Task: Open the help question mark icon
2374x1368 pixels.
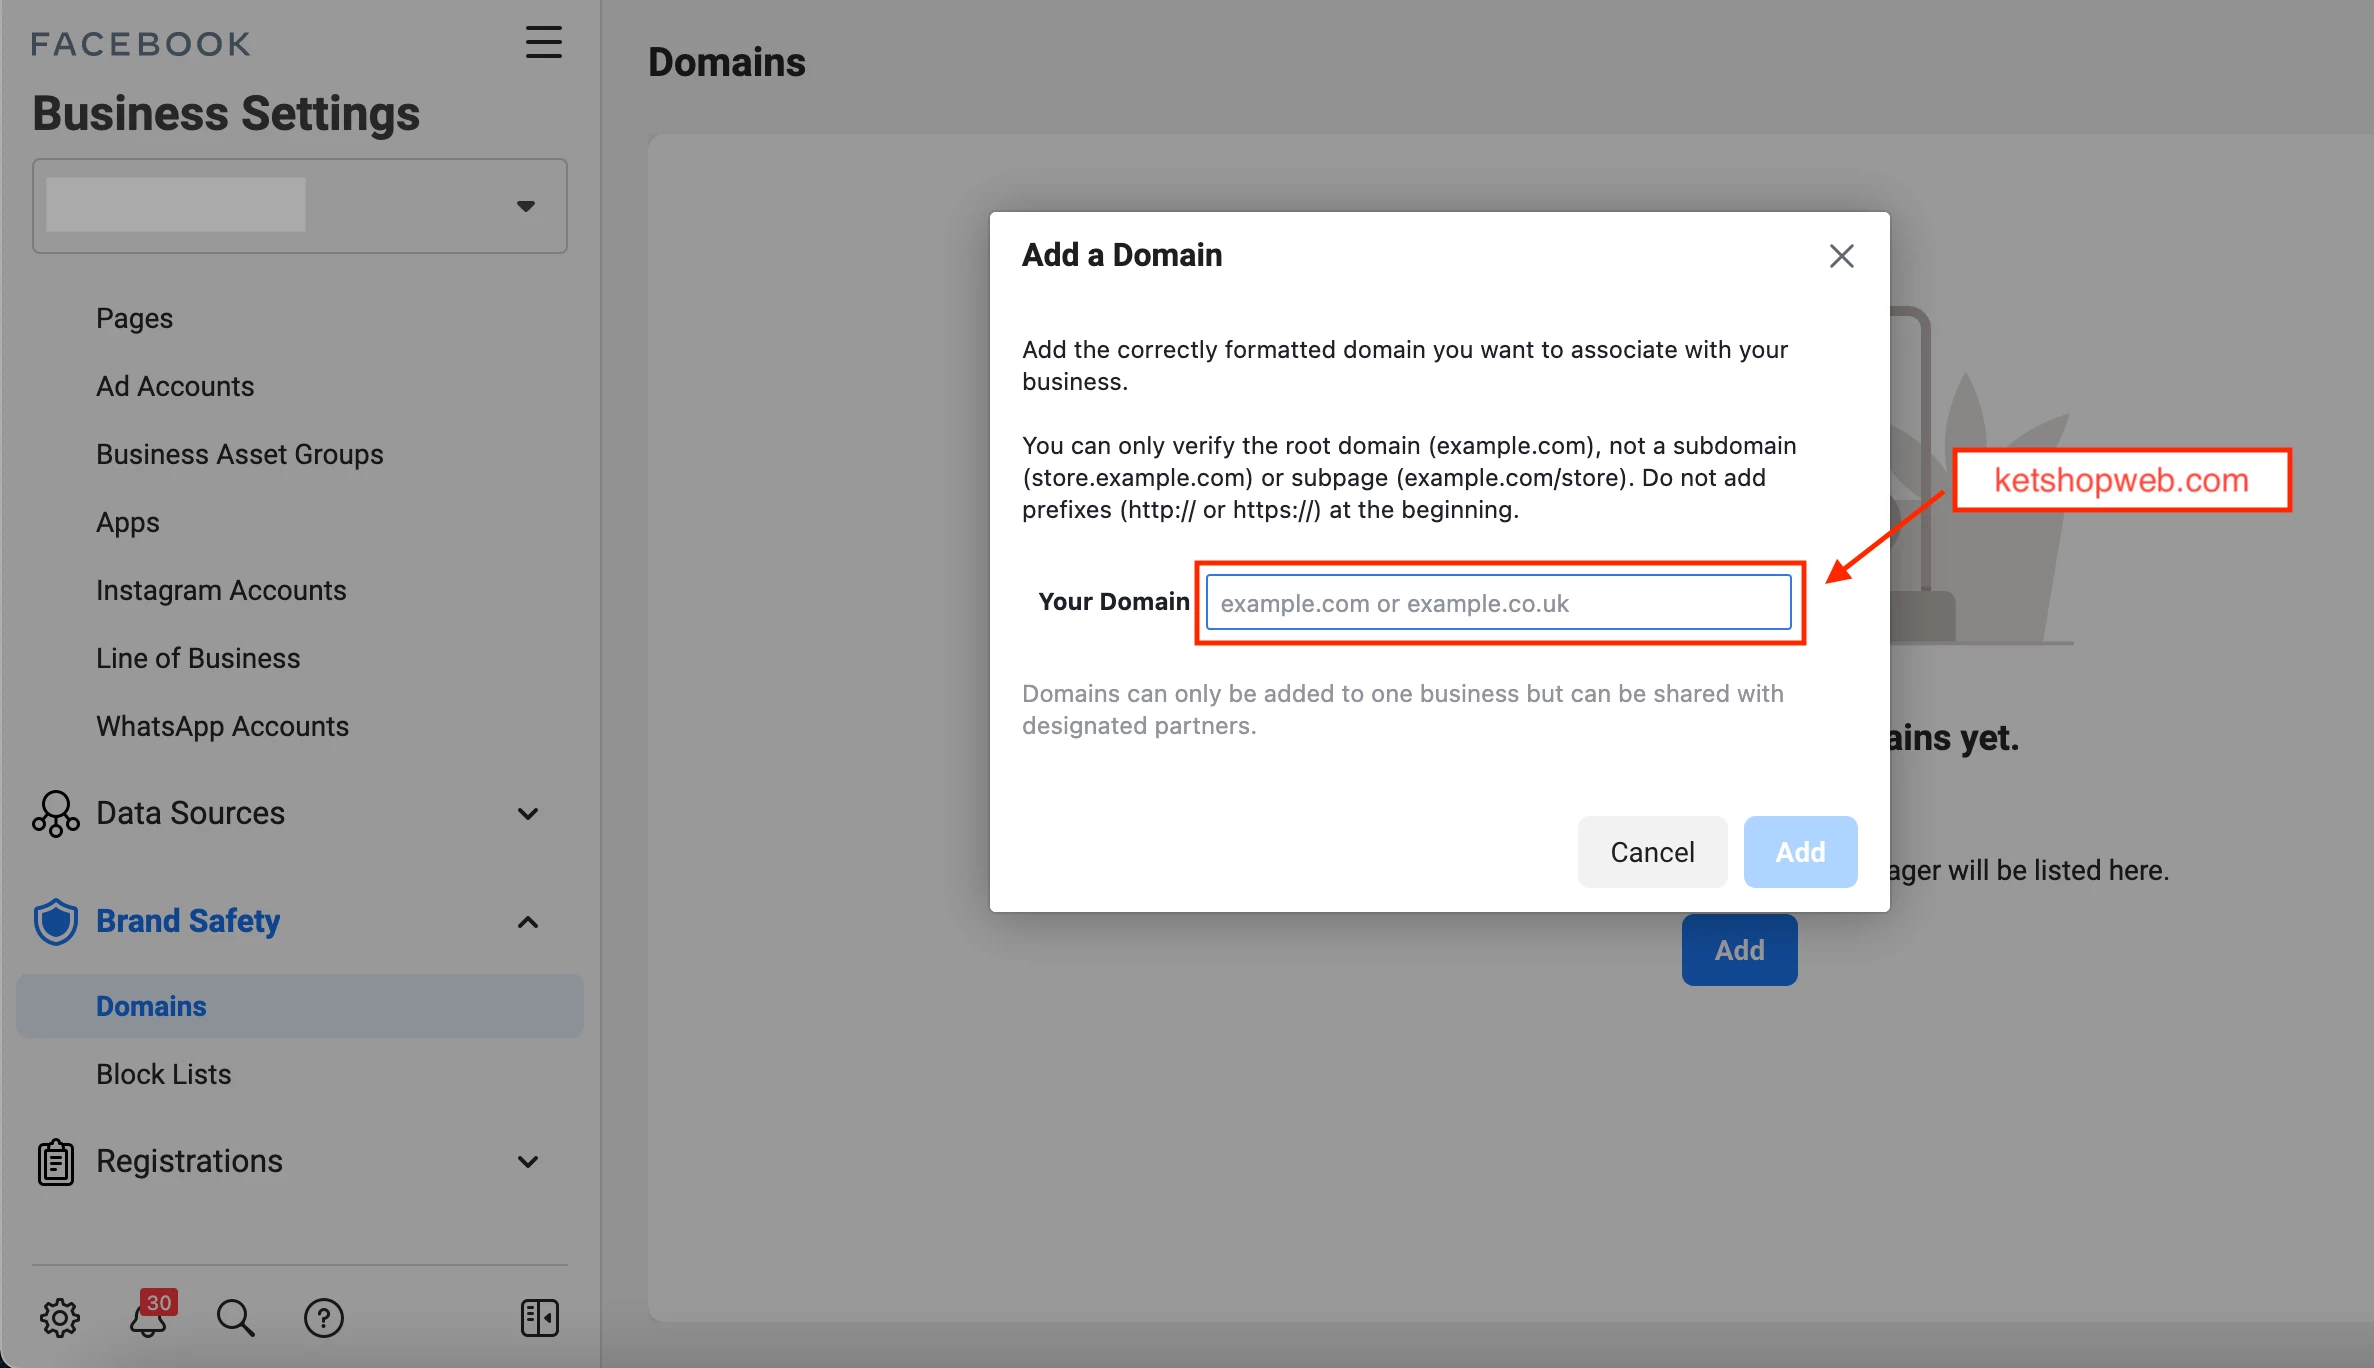Action: click(323, 1318)
